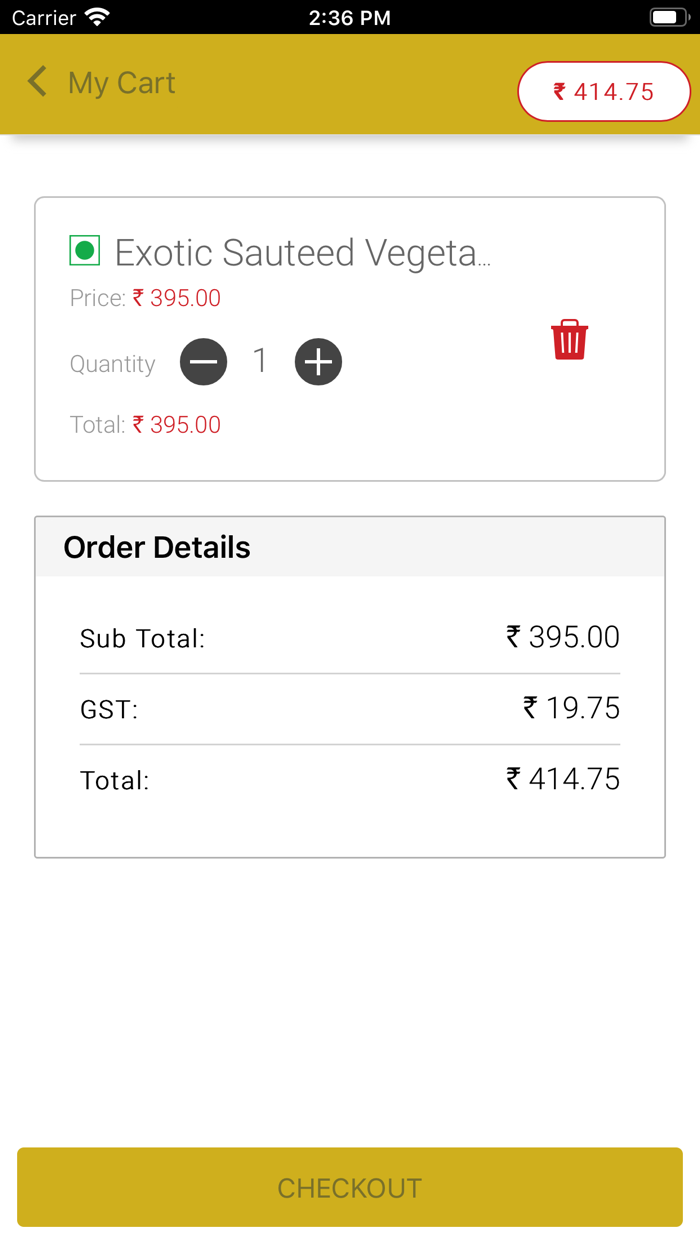Tap the My Cart header title

click(121, 83)
